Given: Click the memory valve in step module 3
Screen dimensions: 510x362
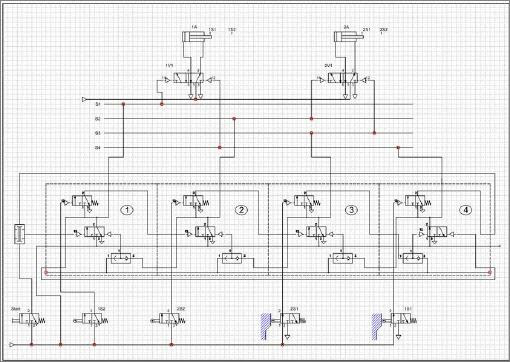Looking at the screenshot, I should pyautogui.click(x=316, y=232).
